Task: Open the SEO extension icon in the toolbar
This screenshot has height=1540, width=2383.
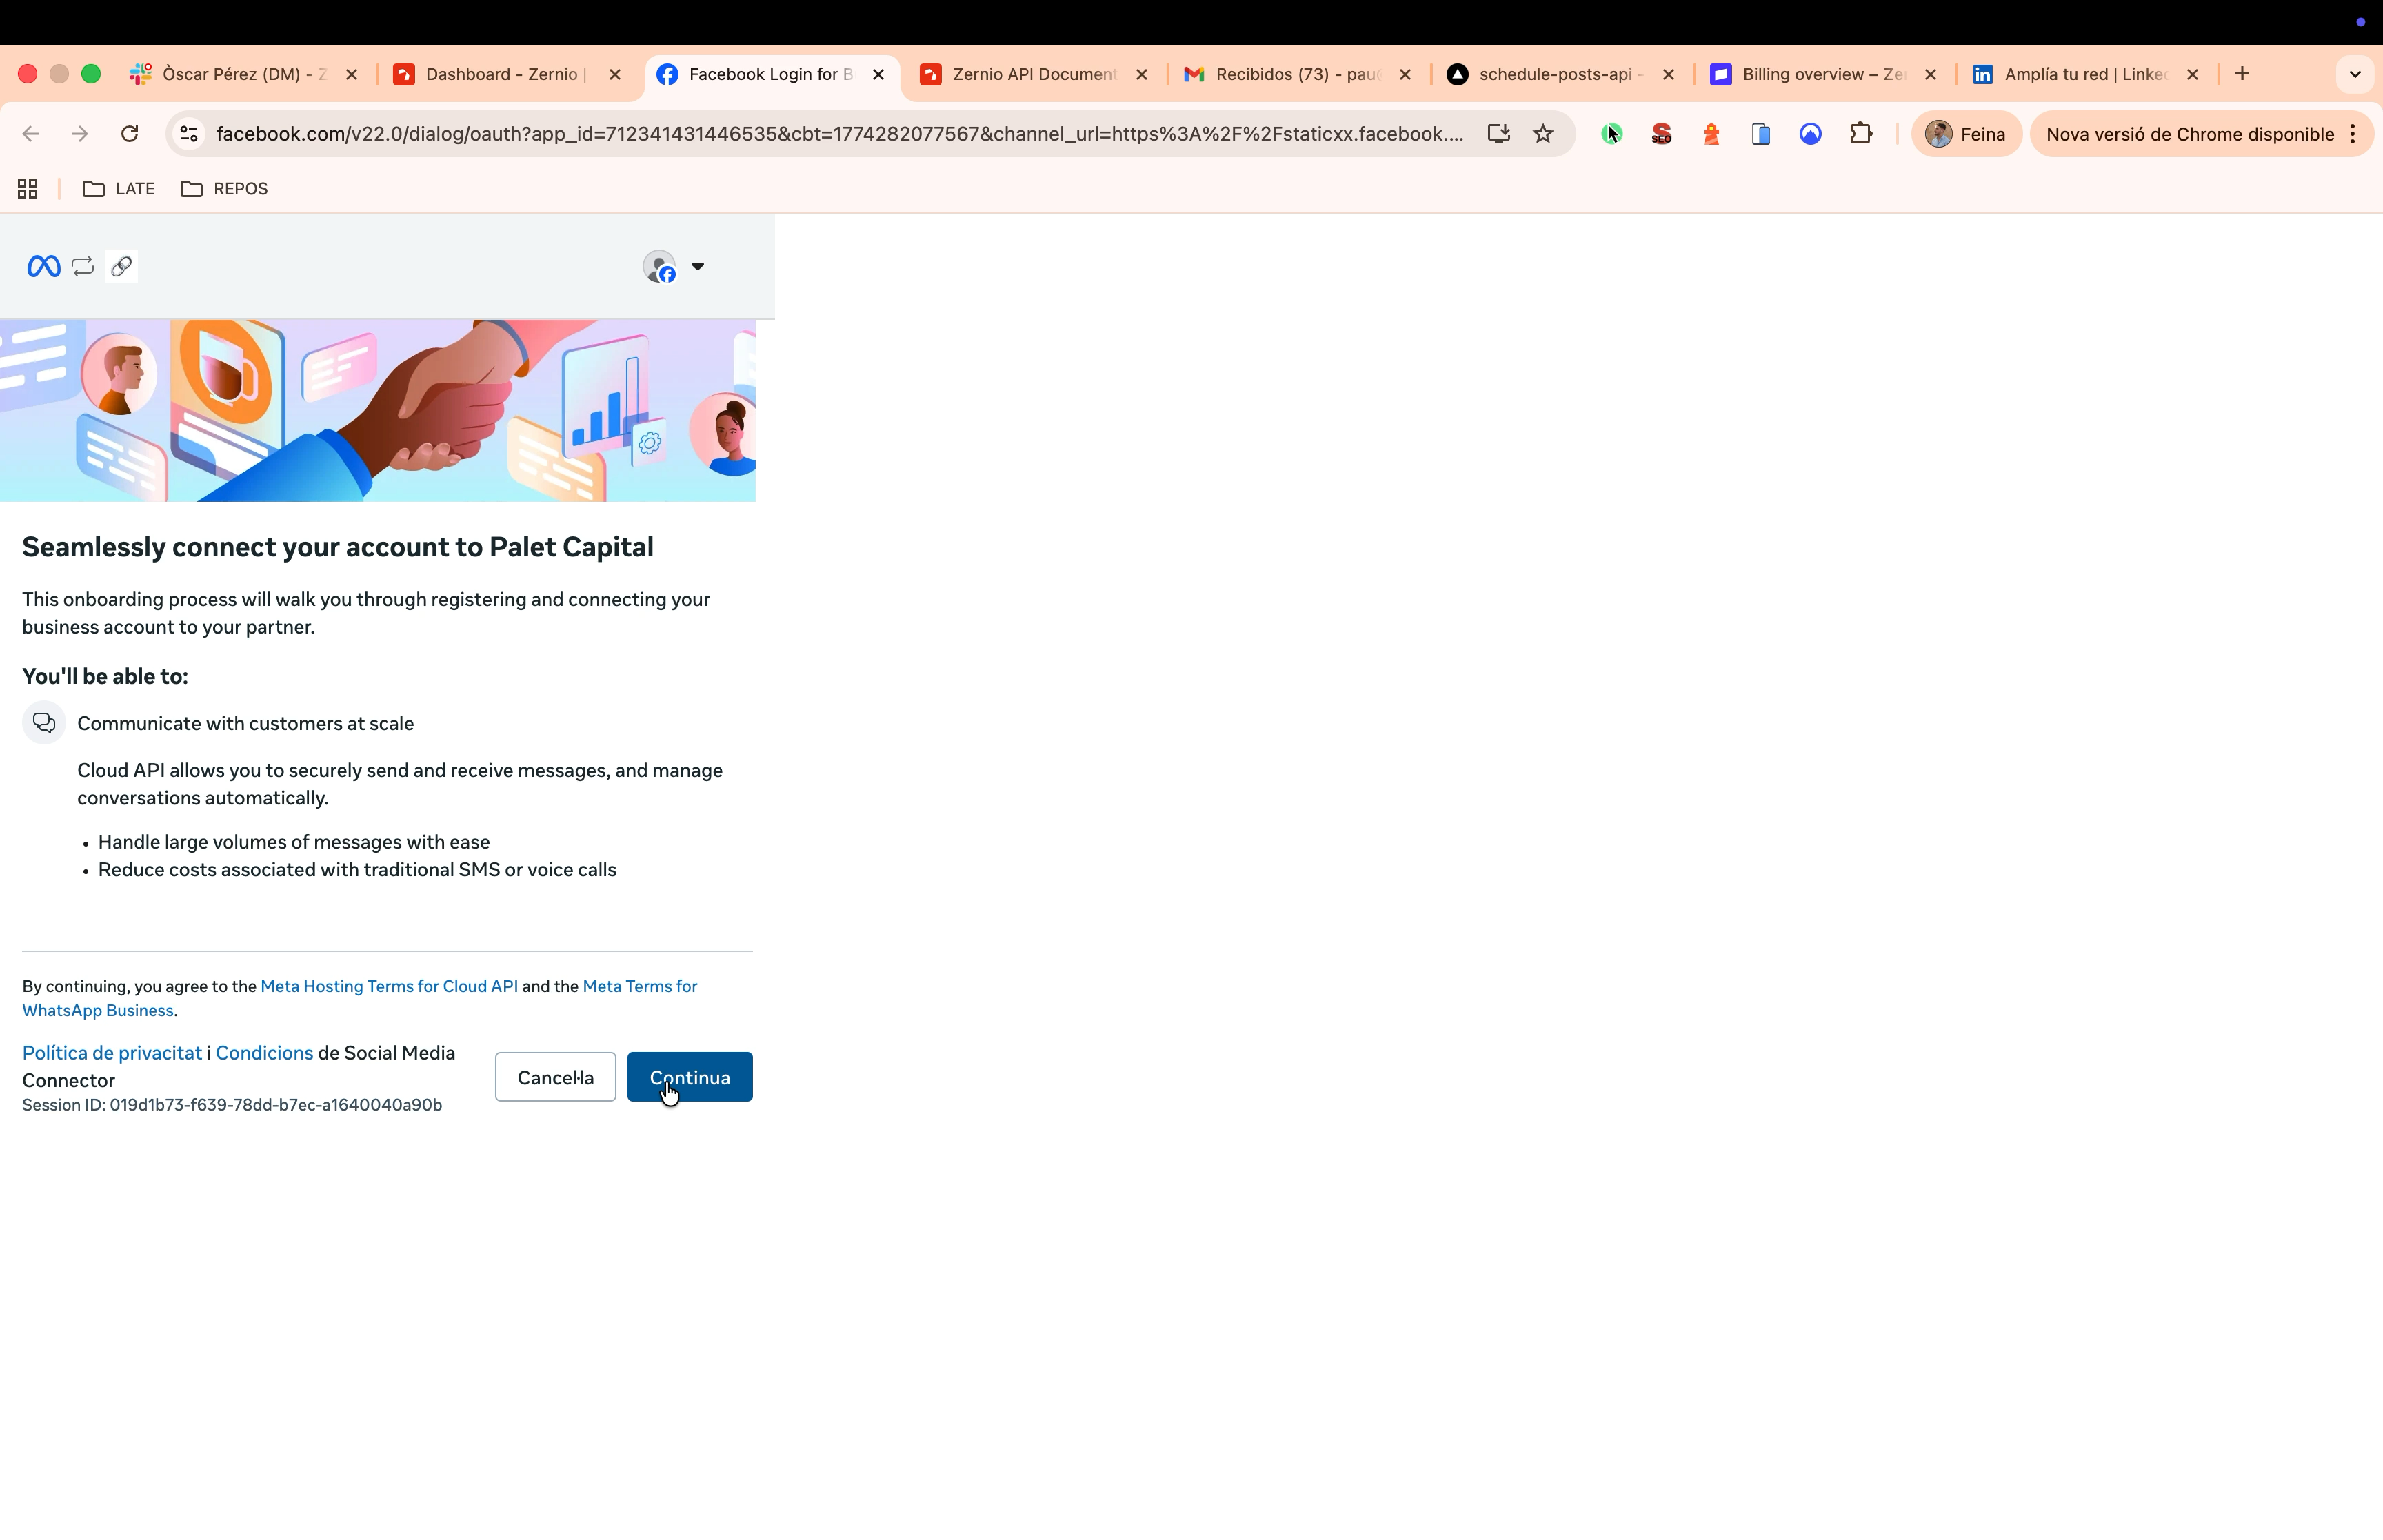Action: [1662, 133]
